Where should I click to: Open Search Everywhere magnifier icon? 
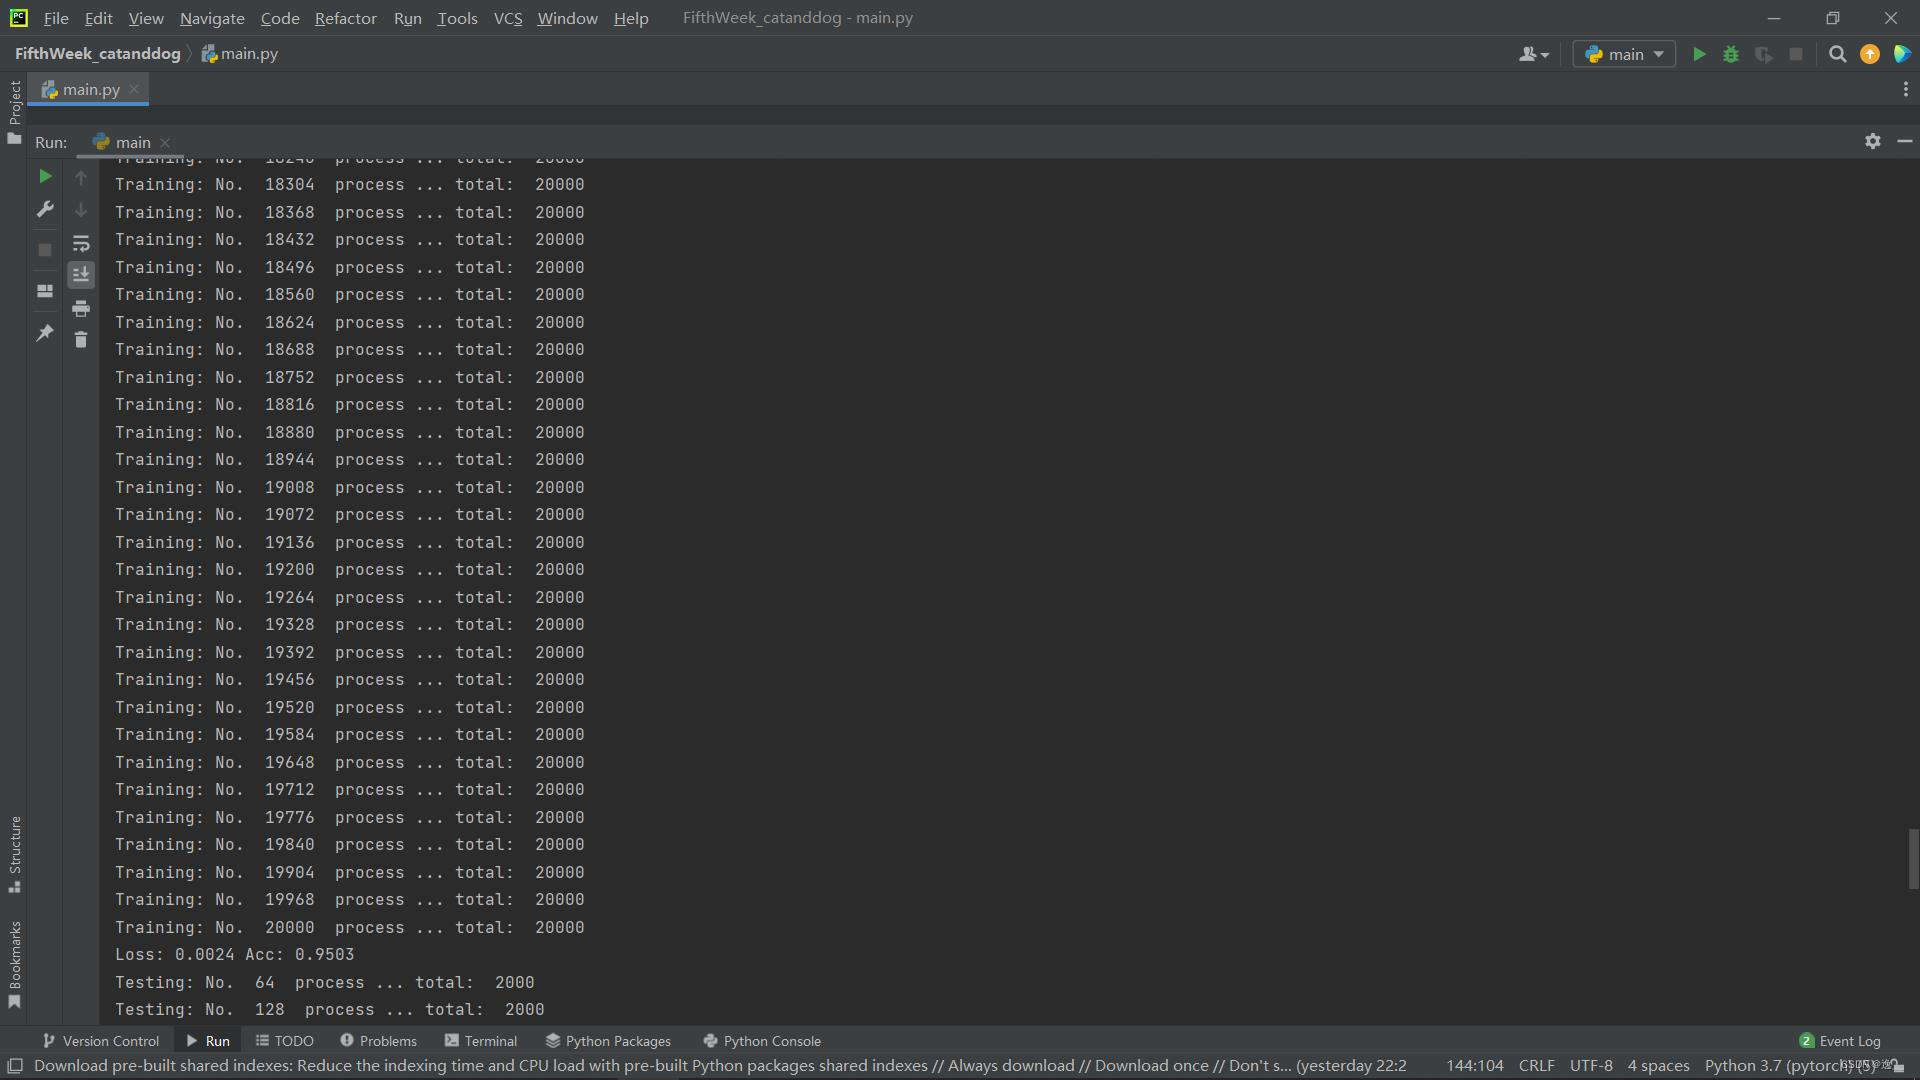coord(1837,55)
